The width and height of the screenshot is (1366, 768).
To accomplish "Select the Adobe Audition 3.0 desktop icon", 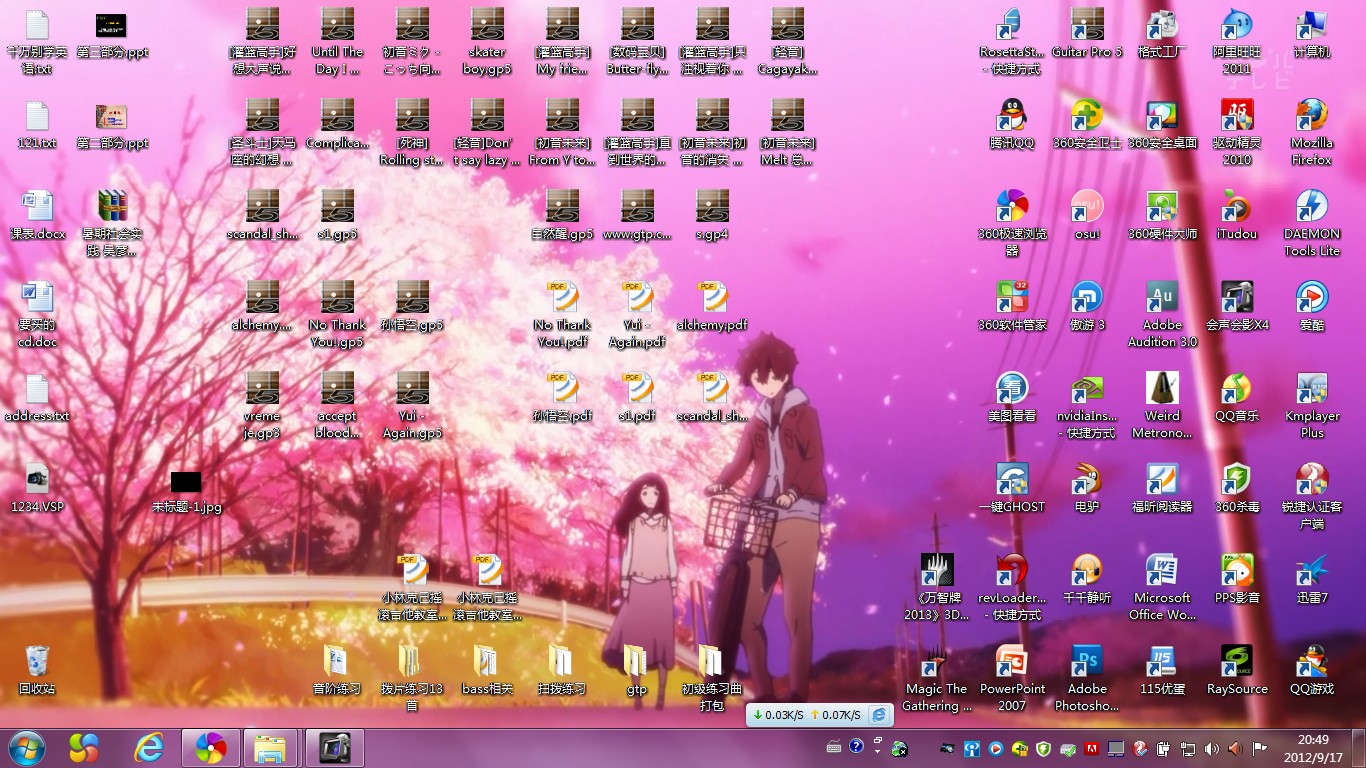I will pos(1162,298).
